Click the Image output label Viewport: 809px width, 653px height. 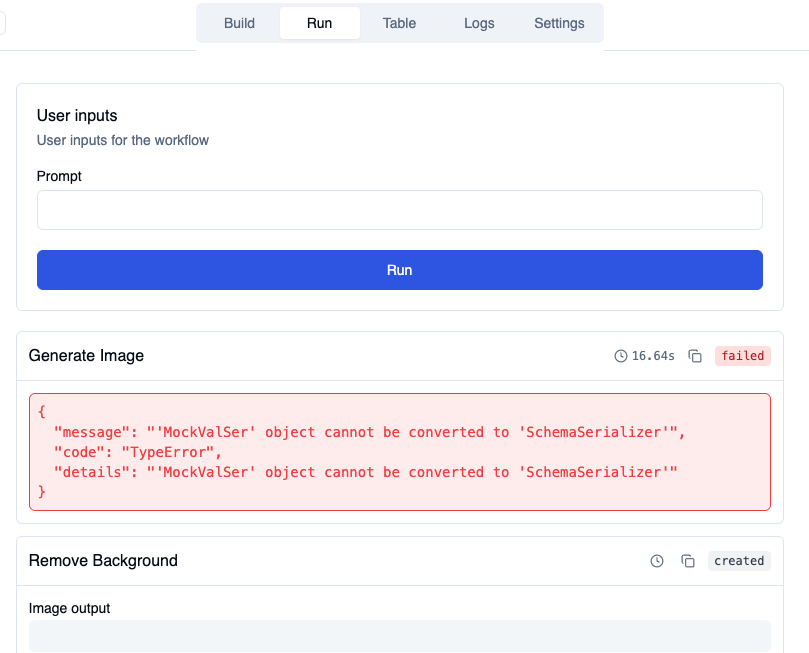point(69,608)
